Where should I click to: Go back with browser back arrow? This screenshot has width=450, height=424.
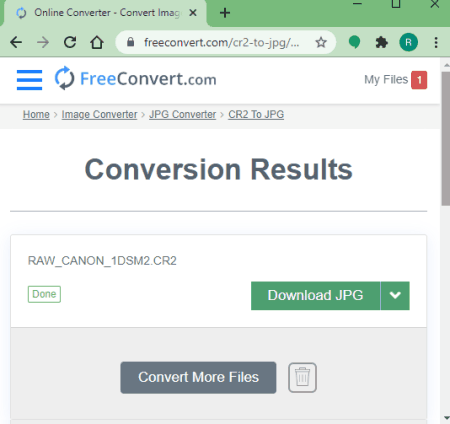16,42
